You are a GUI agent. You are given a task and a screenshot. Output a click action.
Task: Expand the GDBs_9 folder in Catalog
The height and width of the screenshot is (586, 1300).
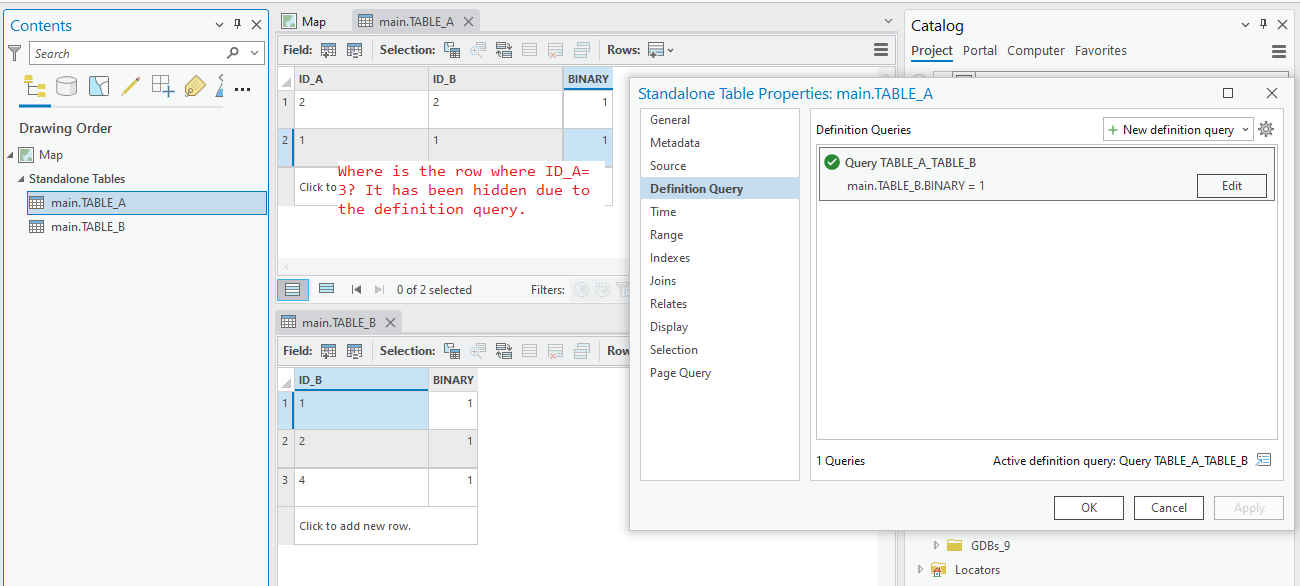(936, 546)
